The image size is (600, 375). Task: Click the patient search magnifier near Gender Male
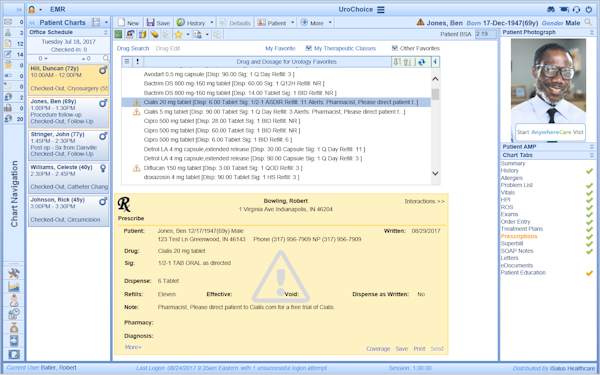[x=588, y=23]
